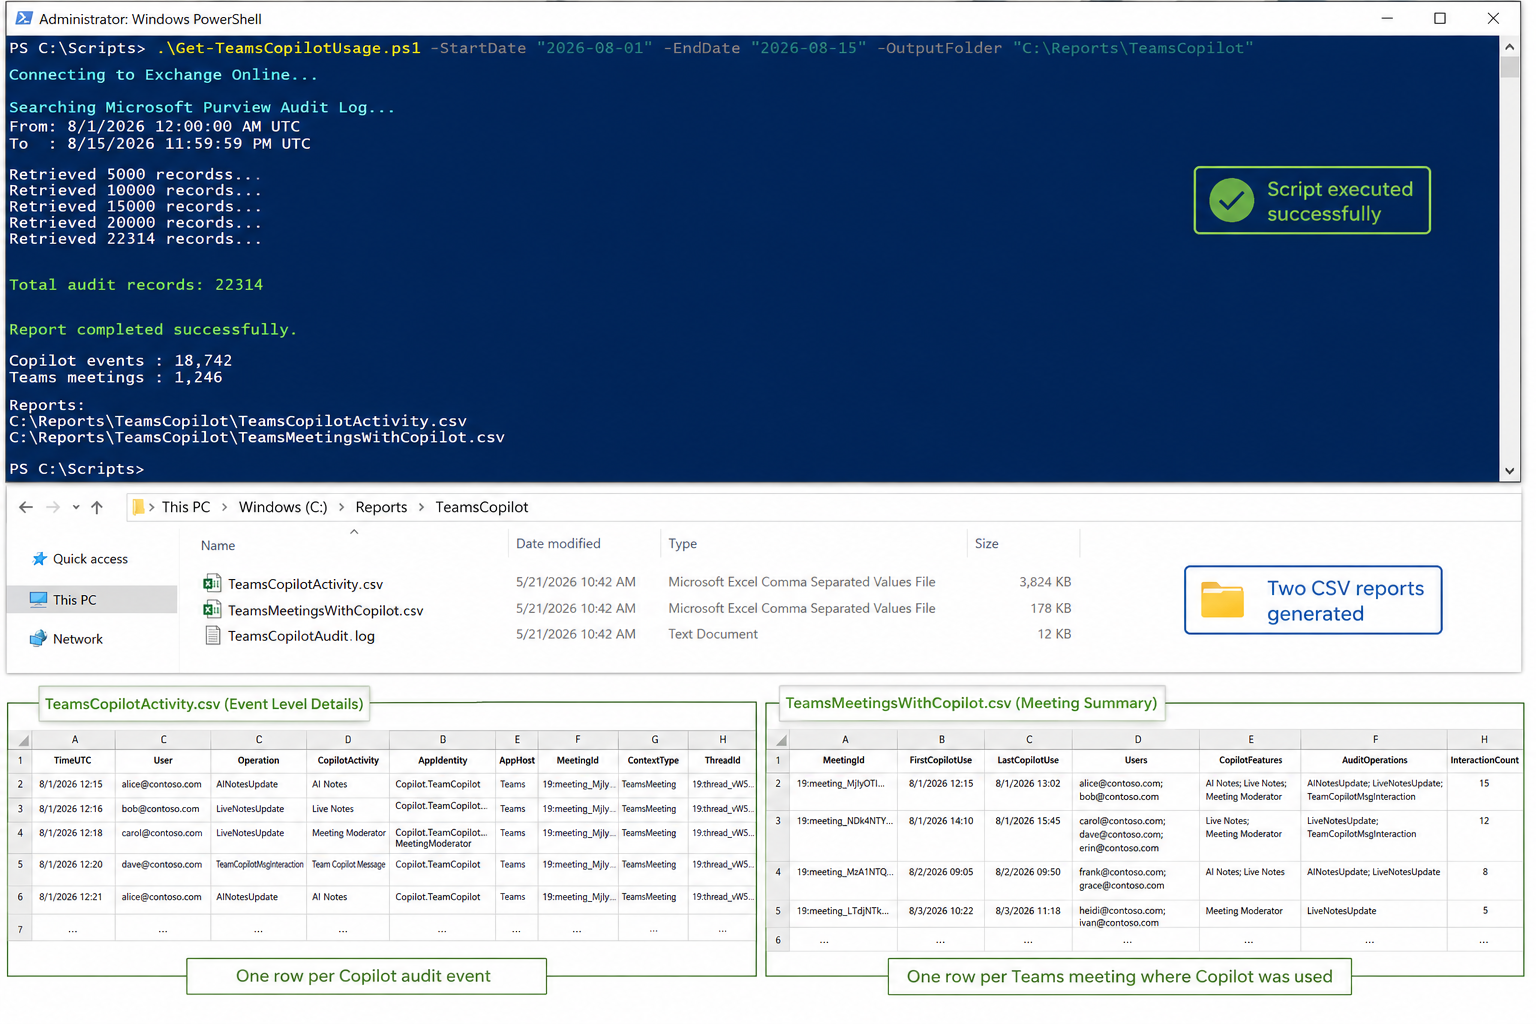Screen dimensions: 1536x1024
Task: Click the PowerShell prompt at bottom line
Action: [x=77, y=469]
